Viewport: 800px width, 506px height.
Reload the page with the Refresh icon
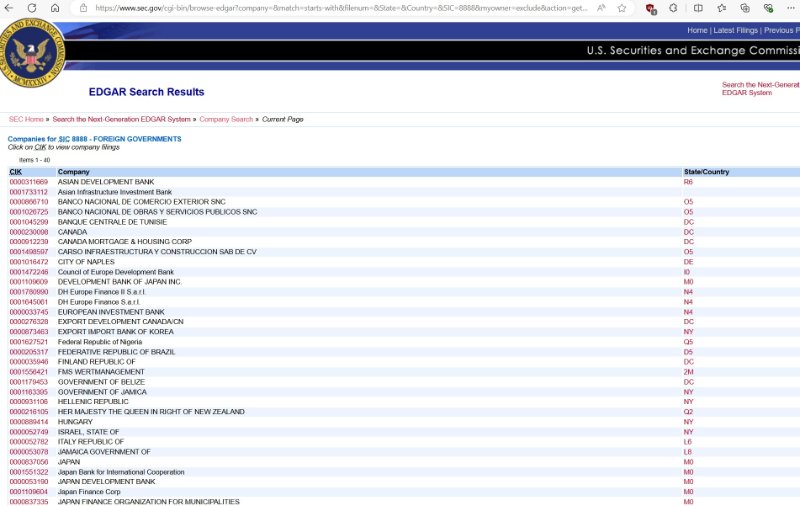[32, 8]
